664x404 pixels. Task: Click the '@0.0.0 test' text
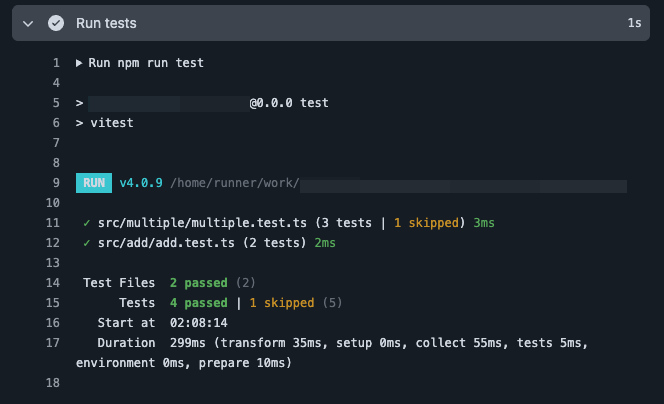click(x=289, y=103)
